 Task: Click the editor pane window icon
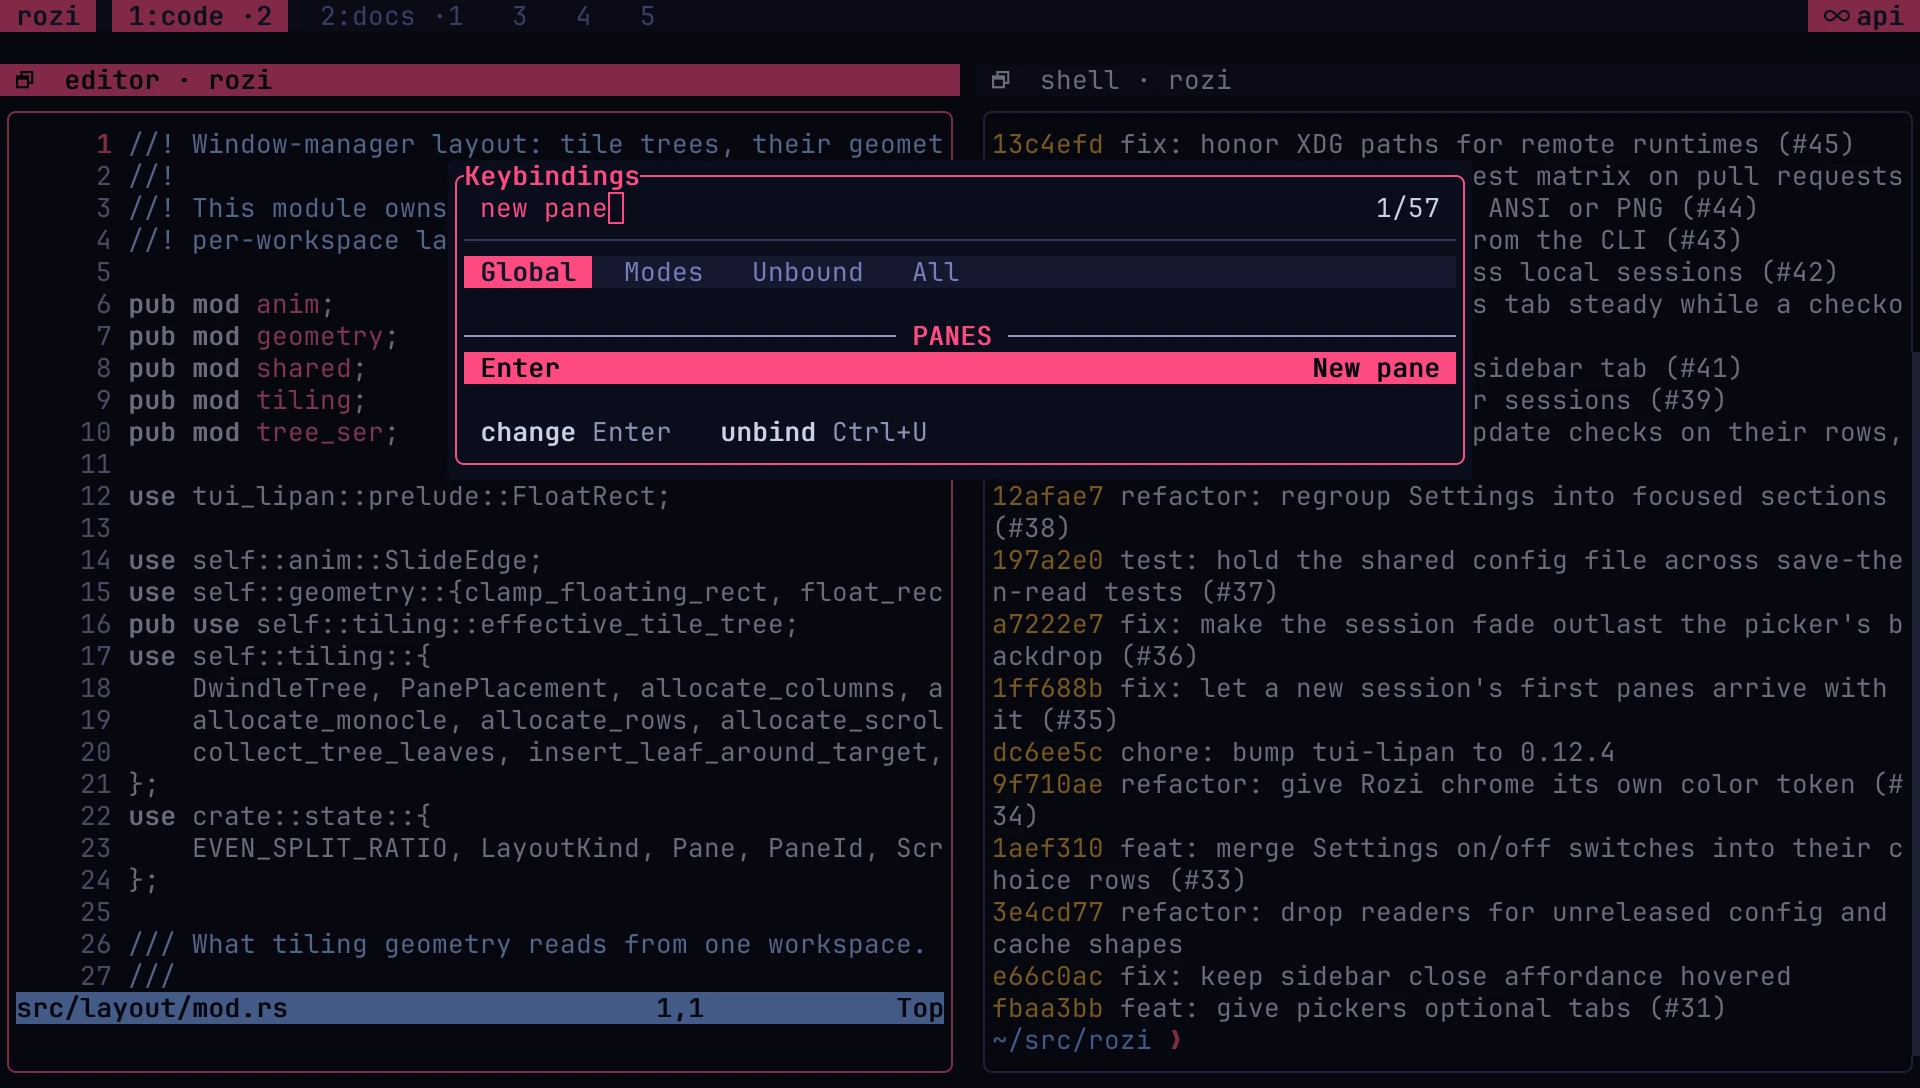pyautogui.click(x=25, y=80)
